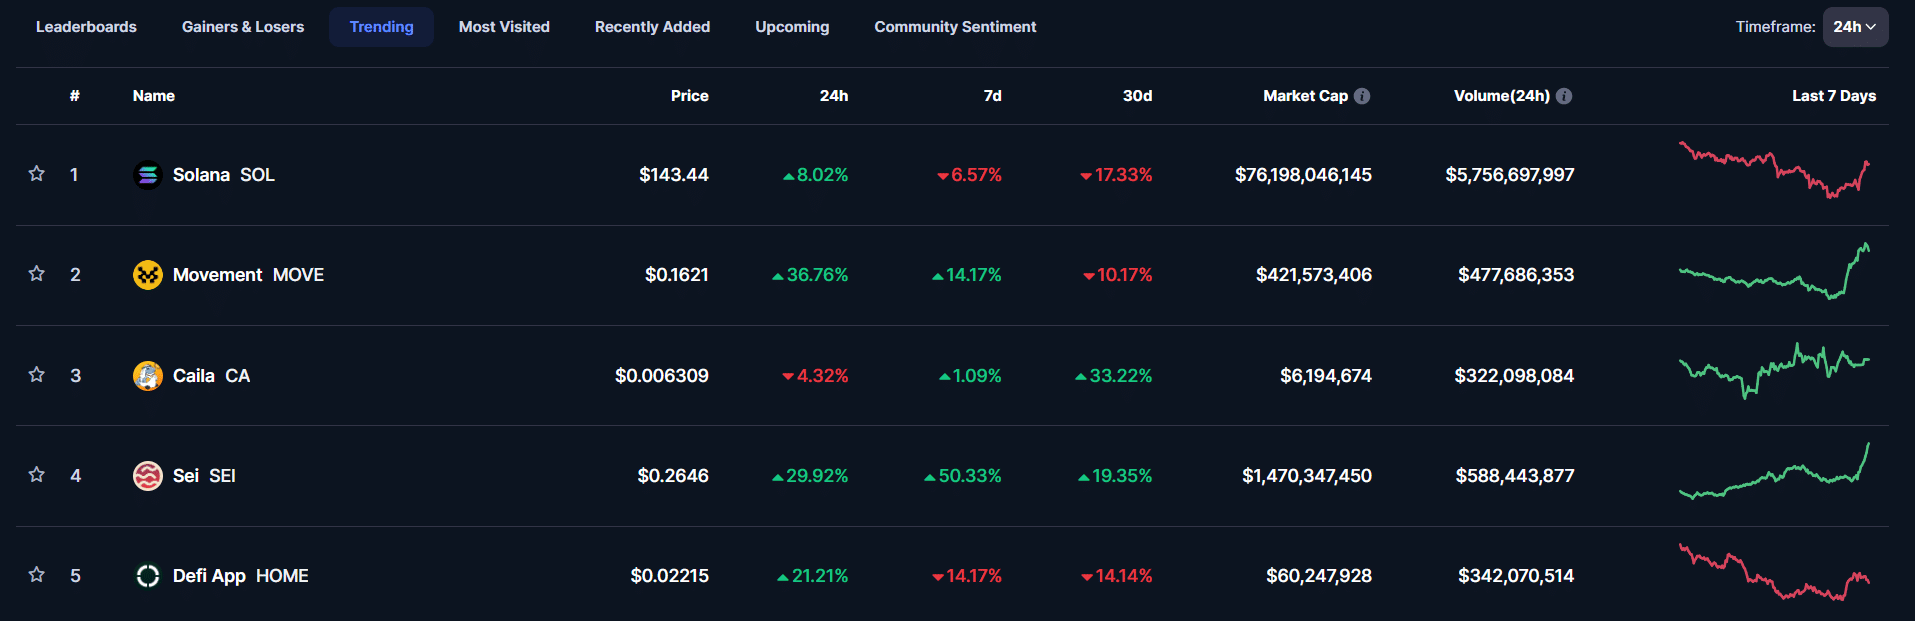Click Solana market cap $76,198,046,145
The image size is (1915, 621).
pos(1303,175)
